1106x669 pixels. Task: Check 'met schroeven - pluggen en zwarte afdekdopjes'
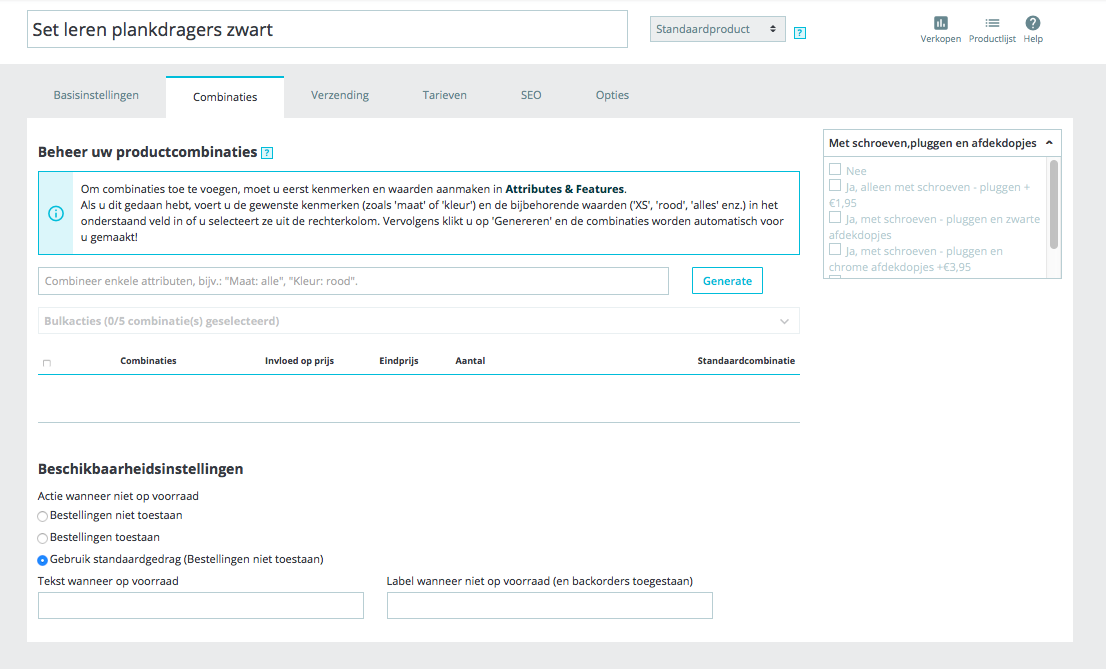[x=835, y=217]
